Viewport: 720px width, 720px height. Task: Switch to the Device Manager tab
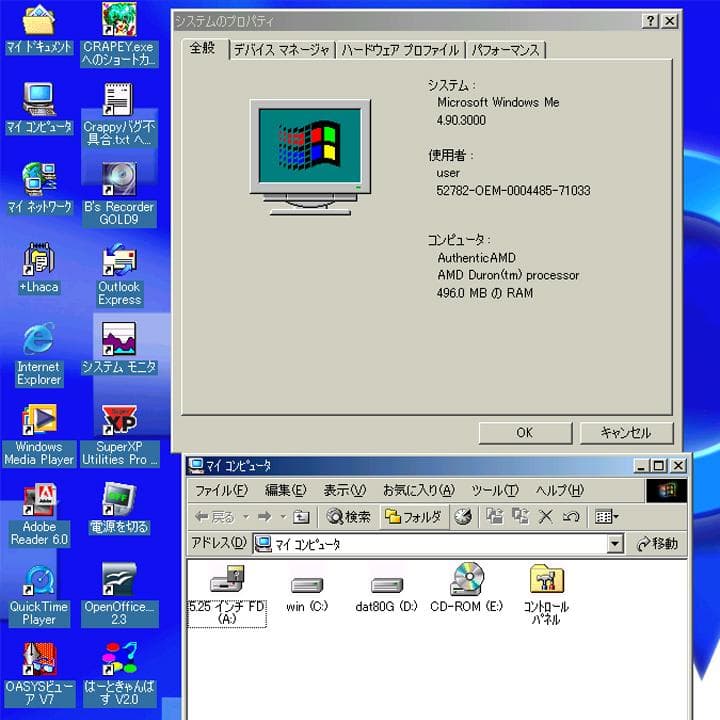(x=281, y=50)
